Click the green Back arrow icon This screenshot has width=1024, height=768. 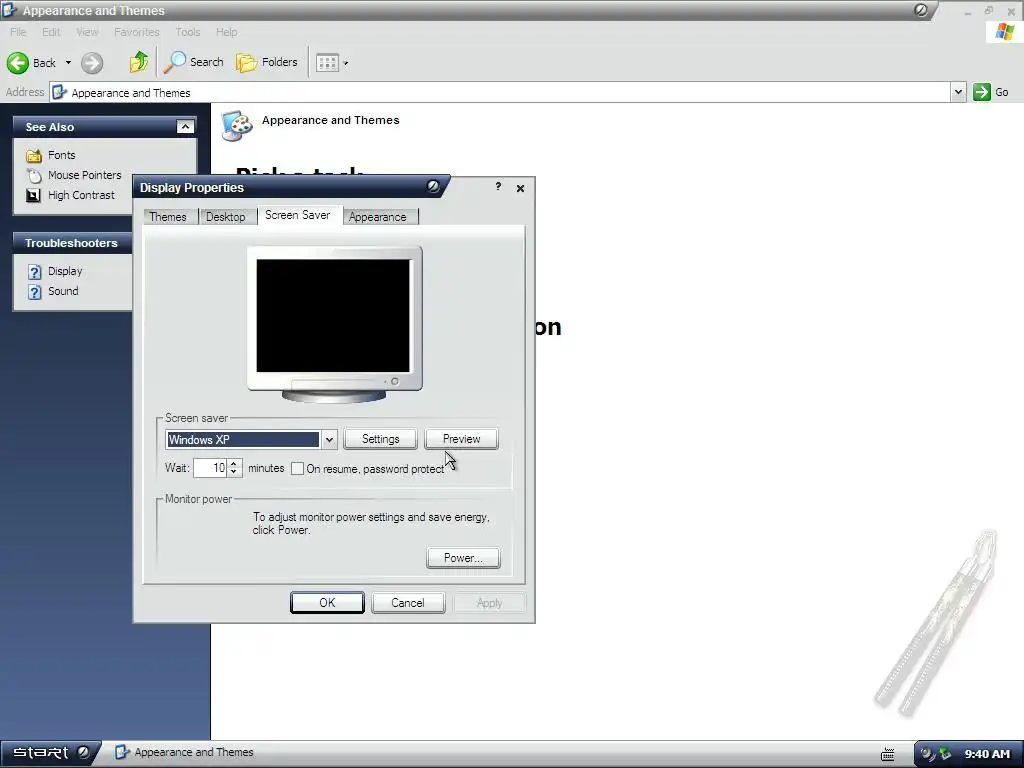tap(18, 63)
